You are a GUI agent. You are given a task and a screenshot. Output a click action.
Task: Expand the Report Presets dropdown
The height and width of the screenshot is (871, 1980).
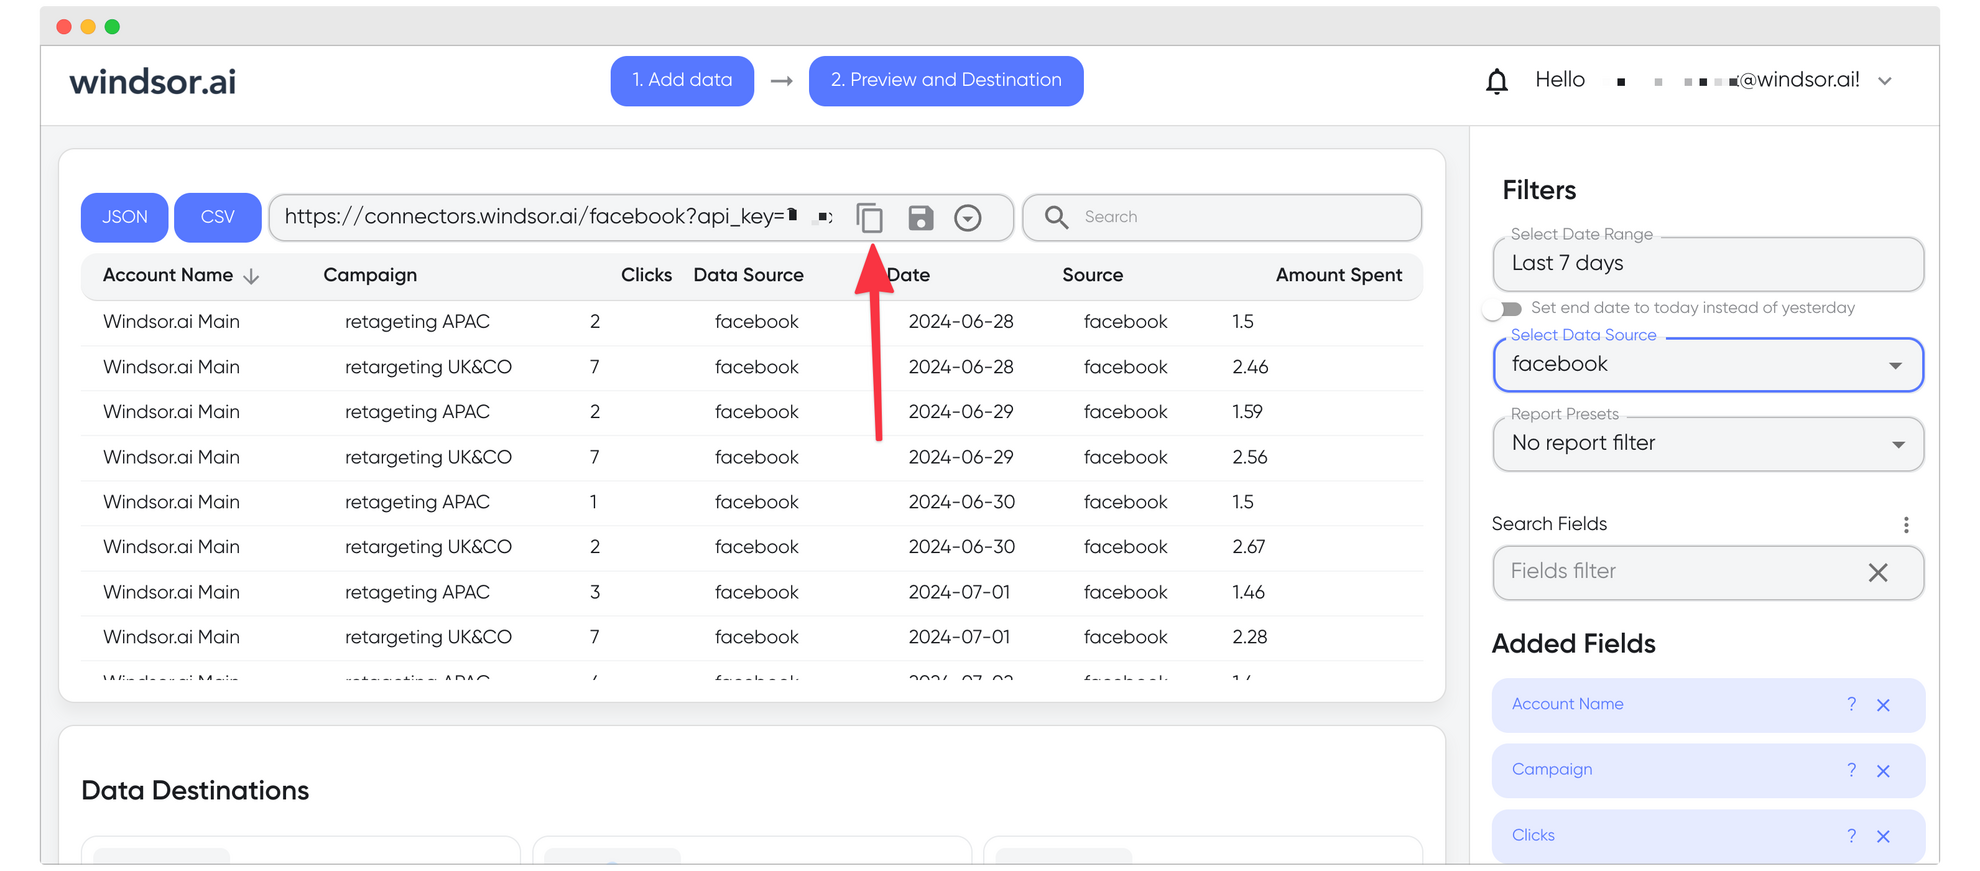pyautogui.click(x=1708, y=444)
